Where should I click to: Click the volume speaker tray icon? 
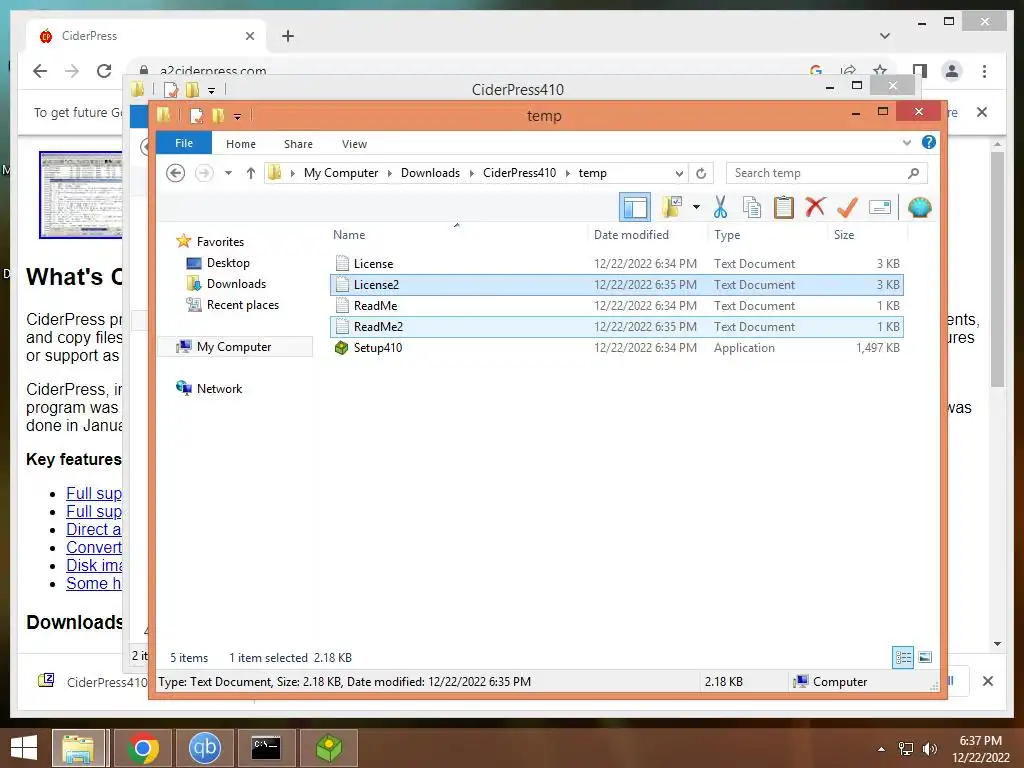pyautogui.click(x=929, y=749)
